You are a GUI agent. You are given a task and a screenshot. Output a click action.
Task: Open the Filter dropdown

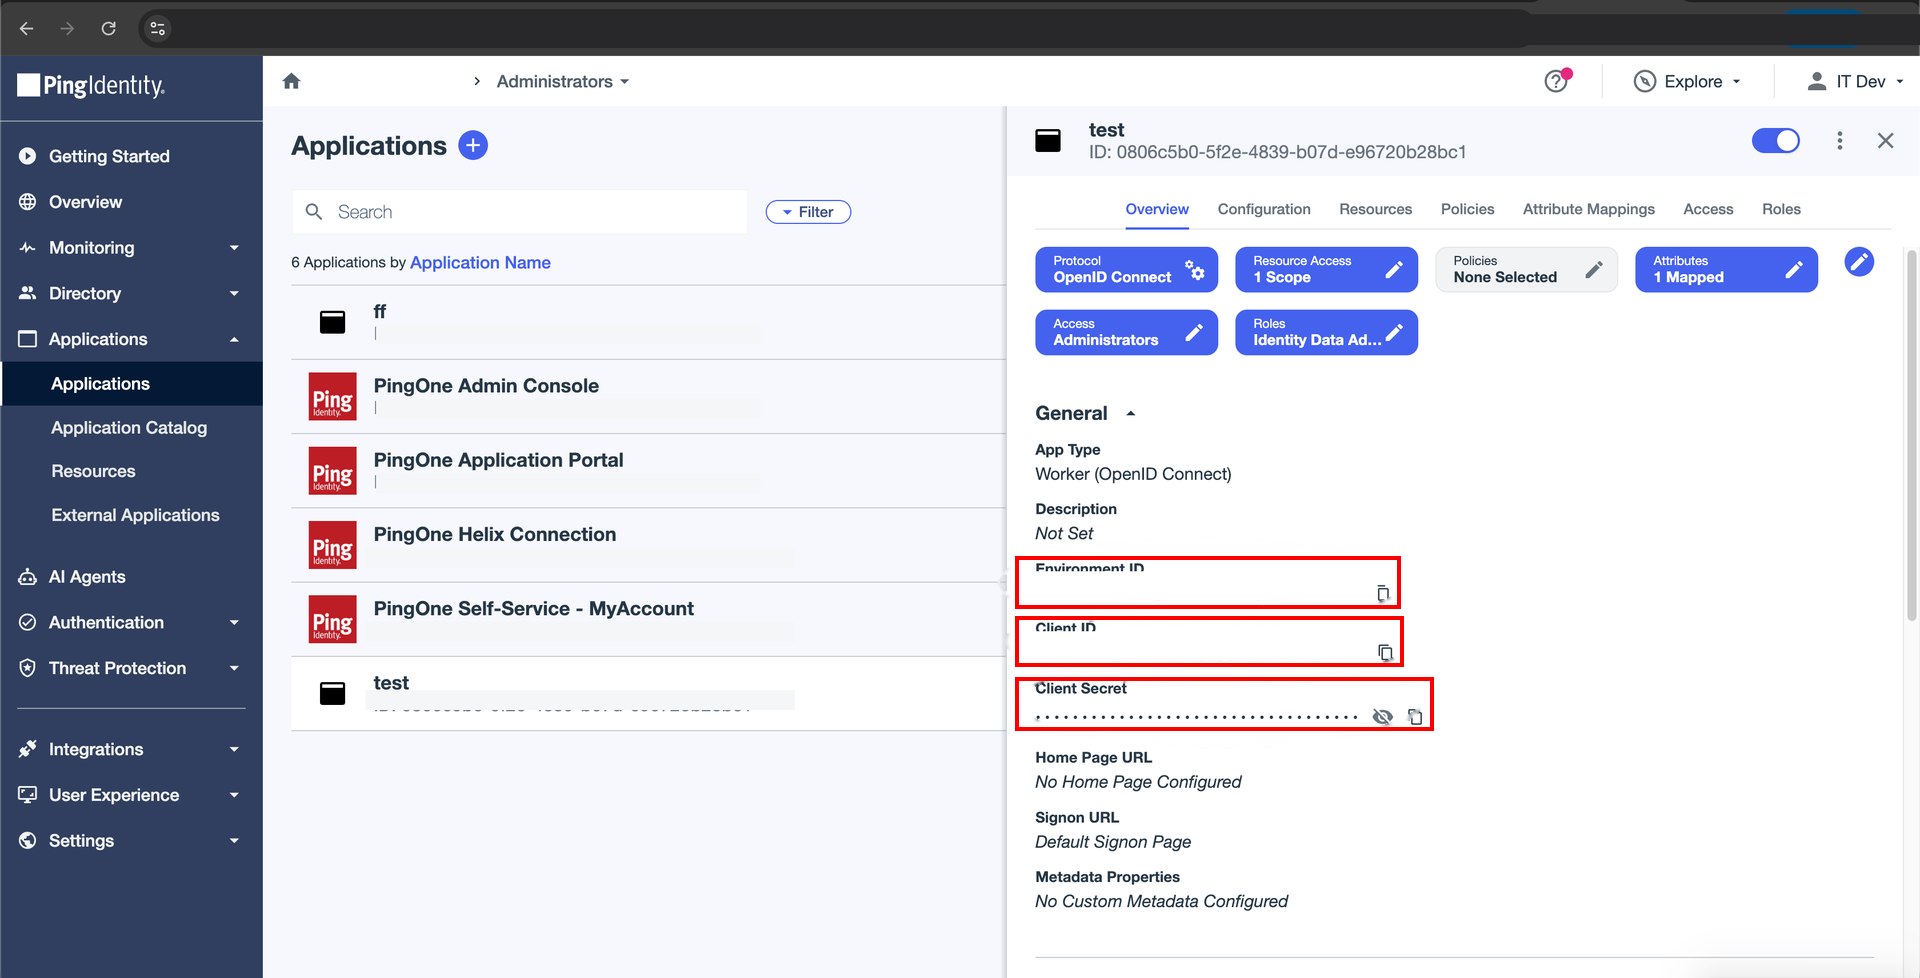pyautogui.click(x=808, y=212)
